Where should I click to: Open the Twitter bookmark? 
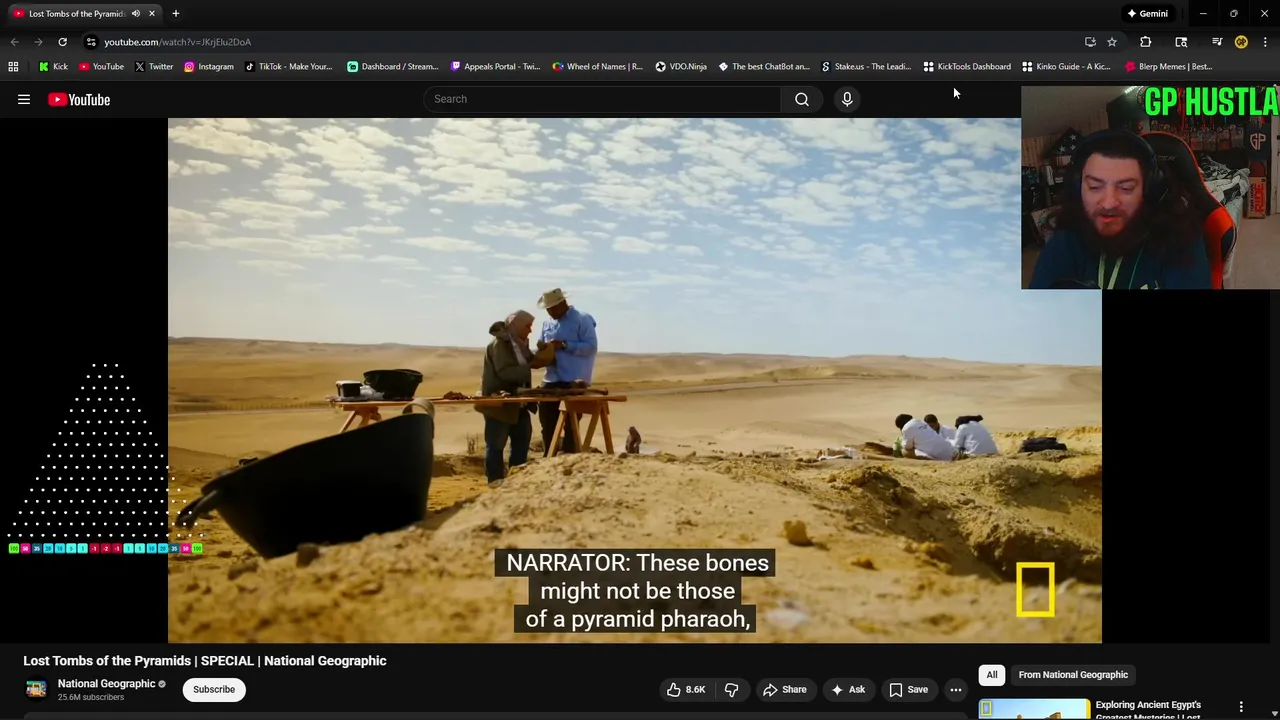154,67
